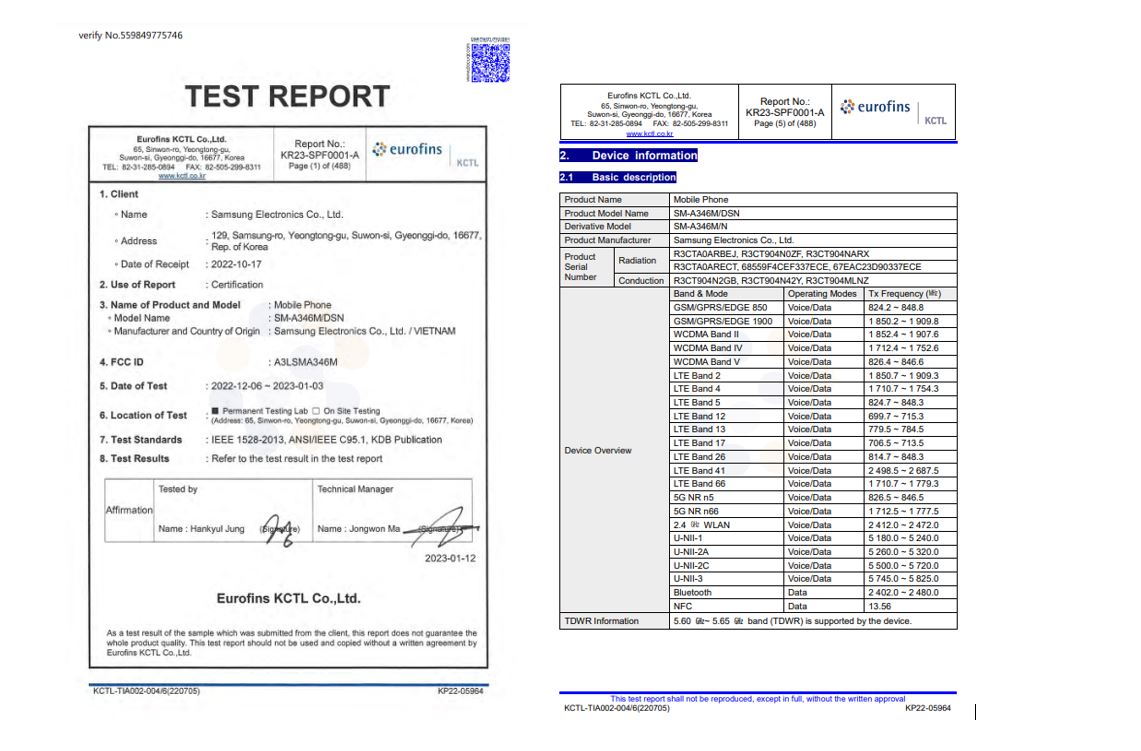Click the 'Name : Hankyul Jung' text
Image resolution: width=1141 pixels, height=751 pixels.
pyautogui.click(x=202, y=529)
